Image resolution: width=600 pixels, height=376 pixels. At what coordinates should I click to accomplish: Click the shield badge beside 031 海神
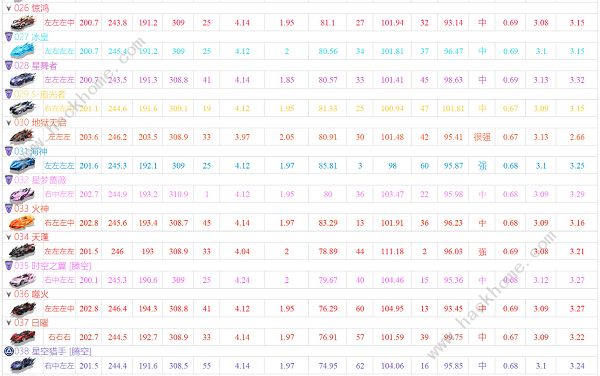click(9, 151)
